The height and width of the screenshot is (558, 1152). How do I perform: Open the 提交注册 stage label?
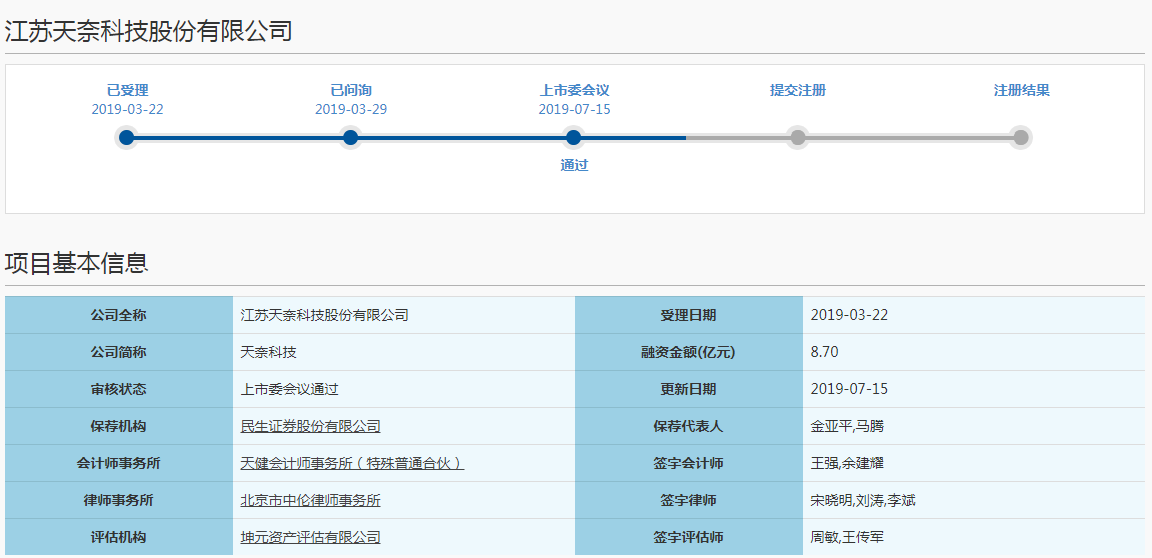coord(798,90)
